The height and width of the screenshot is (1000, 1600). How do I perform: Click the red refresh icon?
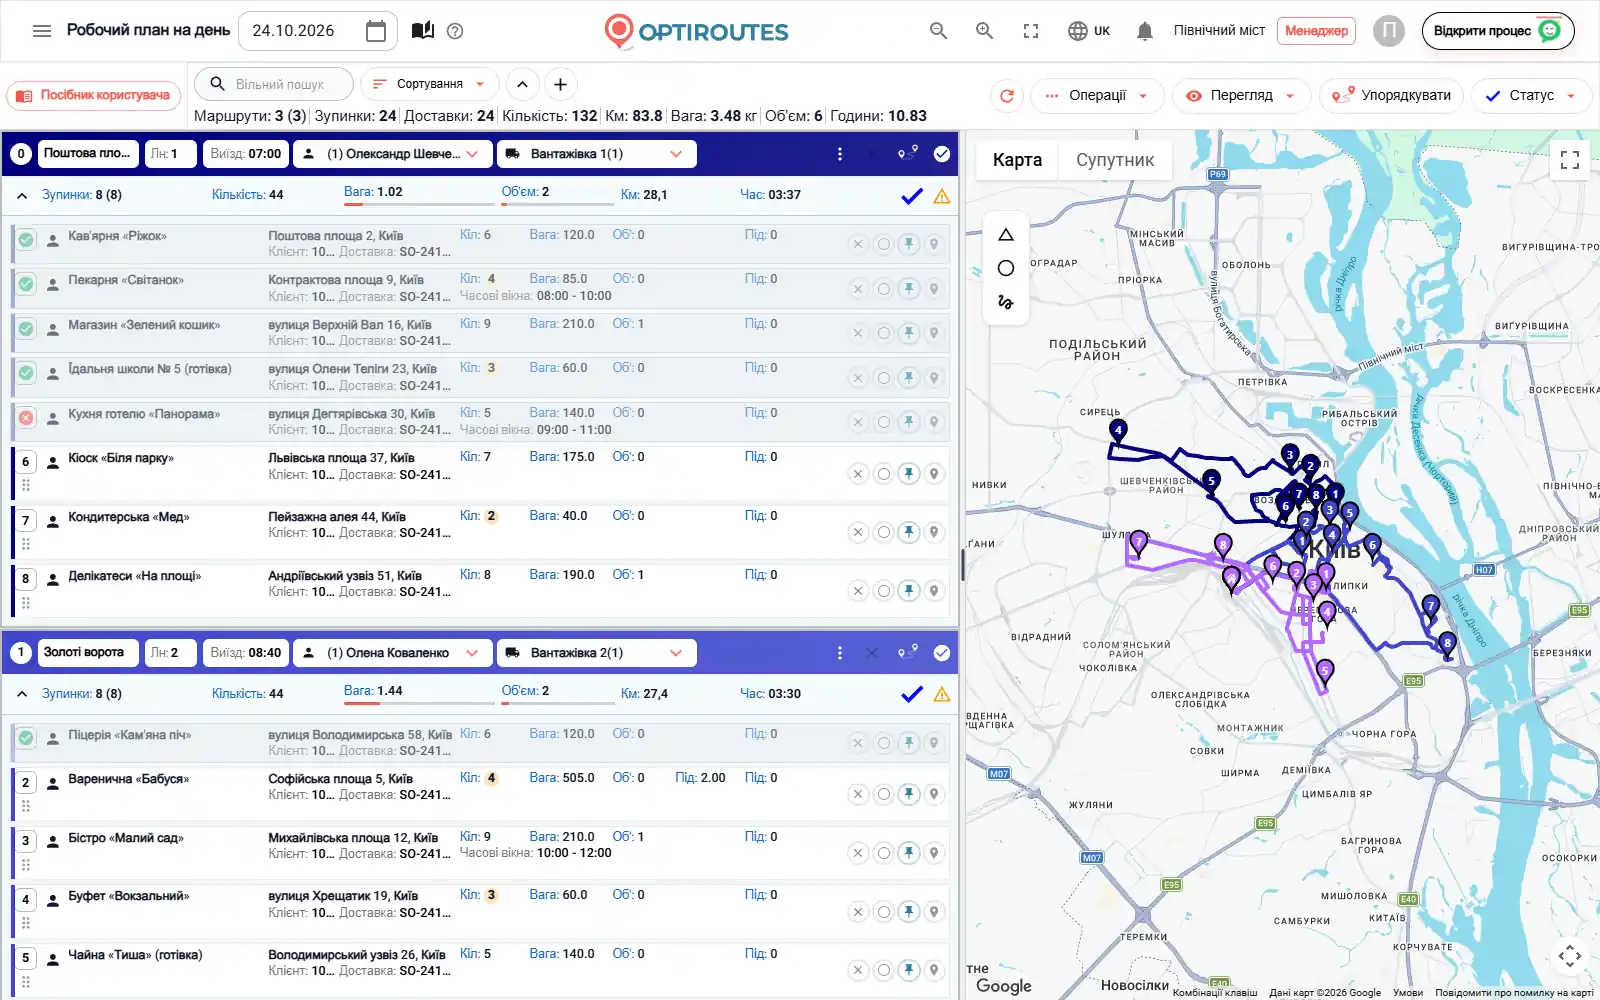click(1007, 96)
